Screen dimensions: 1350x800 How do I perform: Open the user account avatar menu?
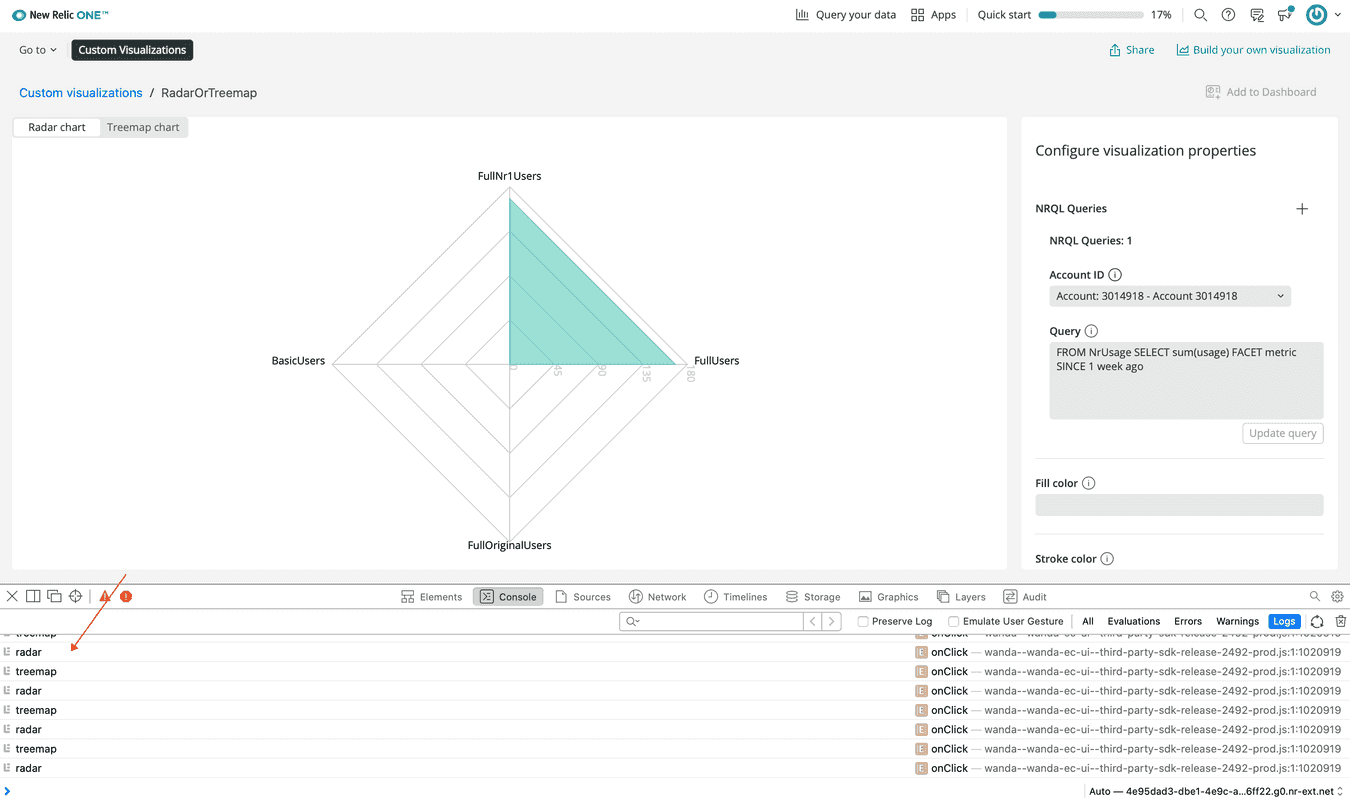1322,15
